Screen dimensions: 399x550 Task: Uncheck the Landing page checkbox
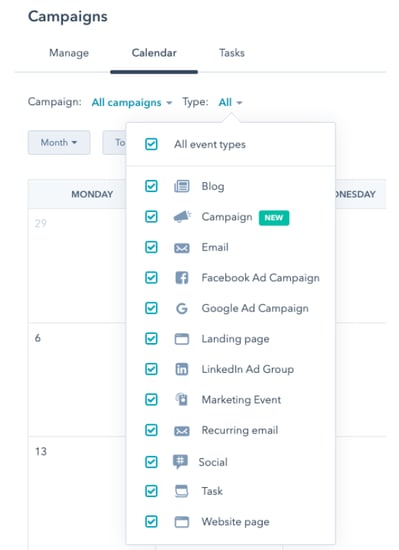pos(151,339)
